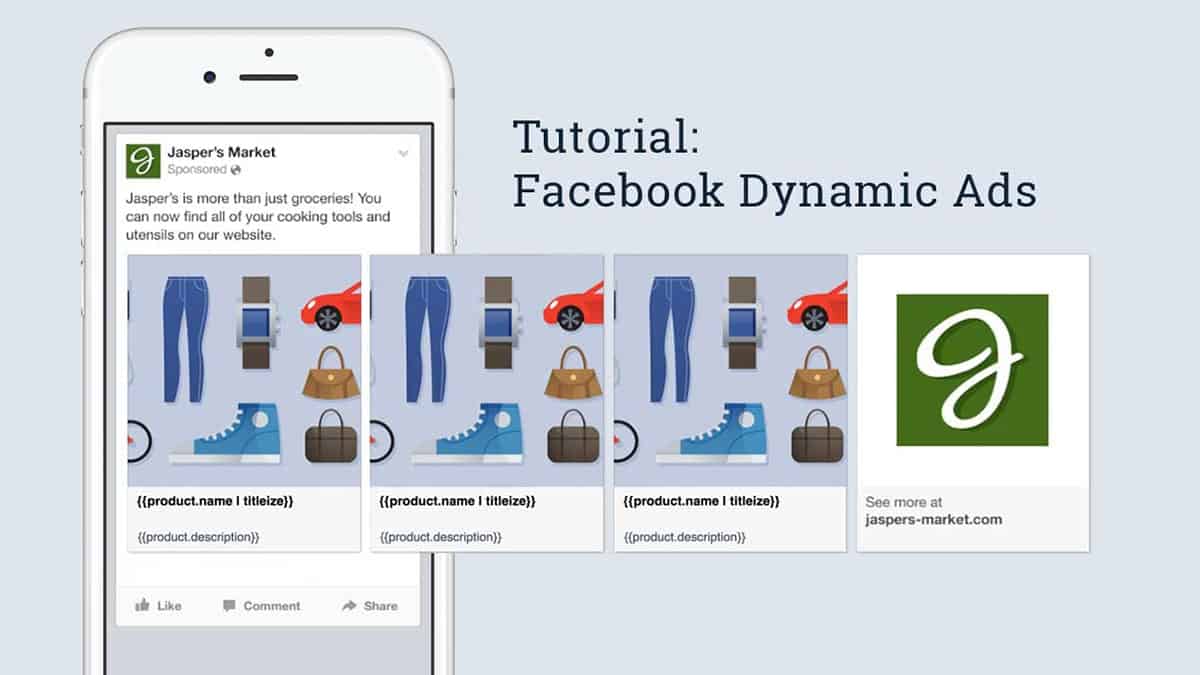This screenshot has height=675, width=1200.
Task: Open the post options dropdown chevron
Action: pyautogui.click(x=403, y=154)
